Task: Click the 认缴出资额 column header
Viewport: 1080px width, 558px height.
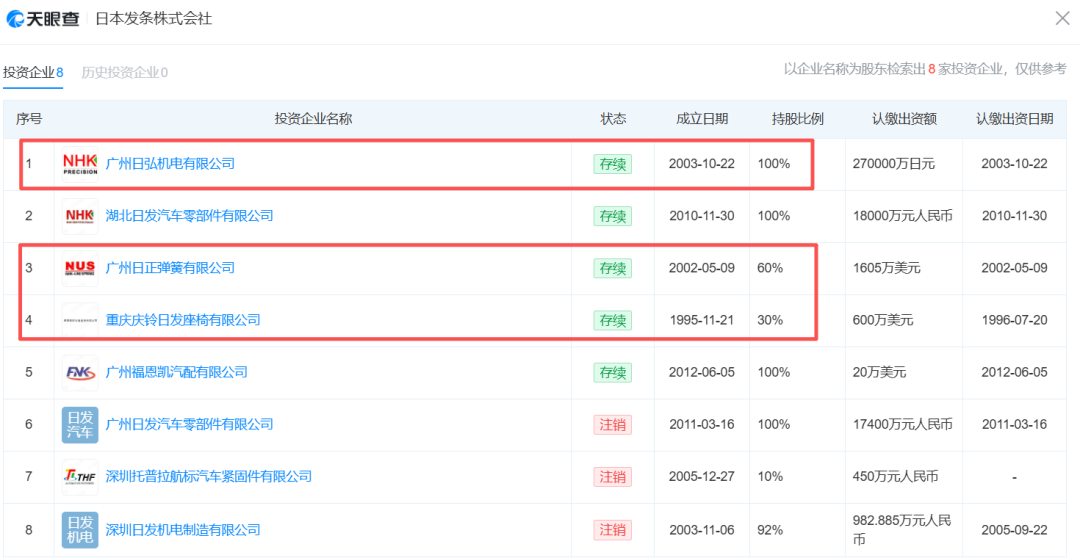Action: pos(904,119)
